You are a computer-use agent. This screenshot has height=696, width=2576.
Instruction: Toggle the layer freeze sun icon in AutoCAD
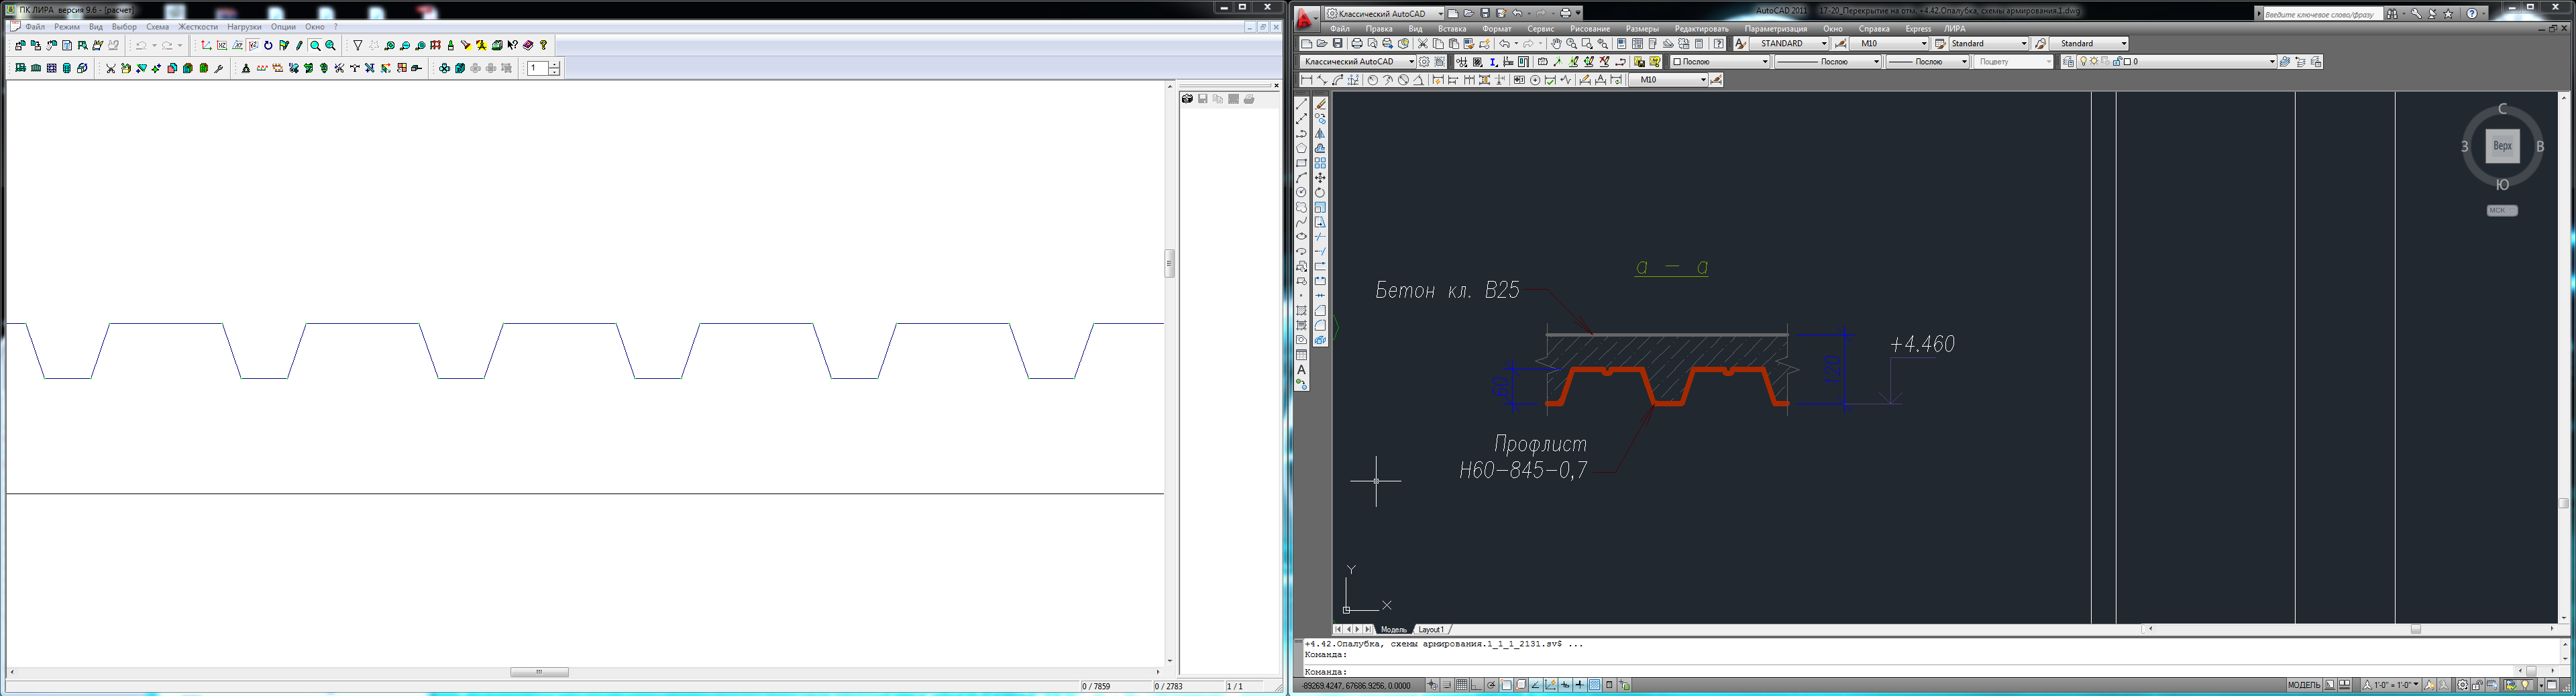[x=2094, y=62]
